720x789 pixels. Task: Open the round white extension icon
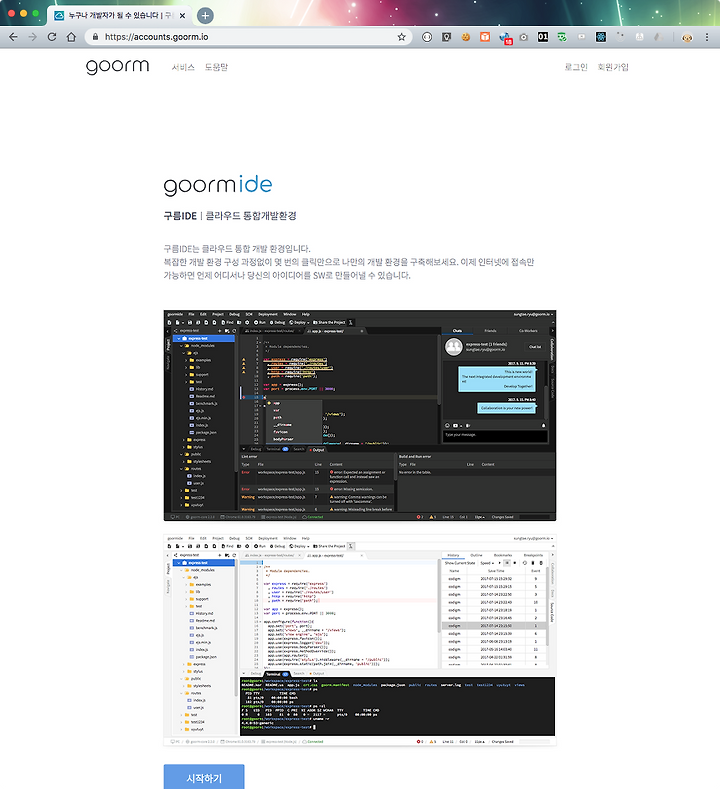point(427,37)
